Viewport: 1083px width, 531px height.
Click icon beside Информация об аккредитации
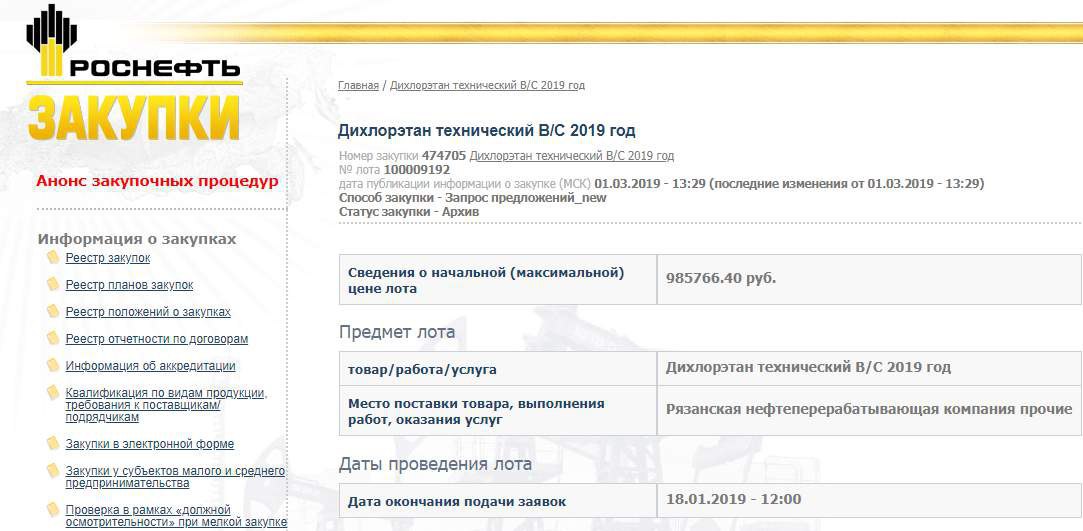point(53,365)
